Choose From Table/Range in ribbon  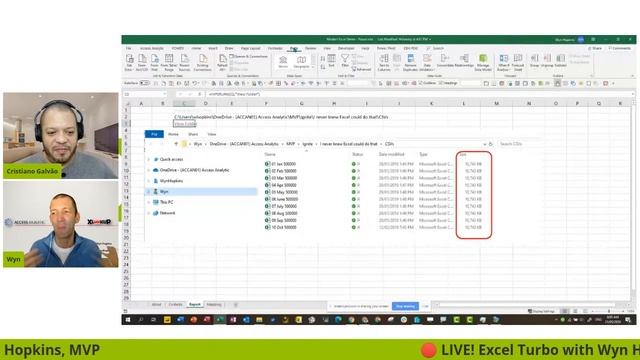click(169, 62)
